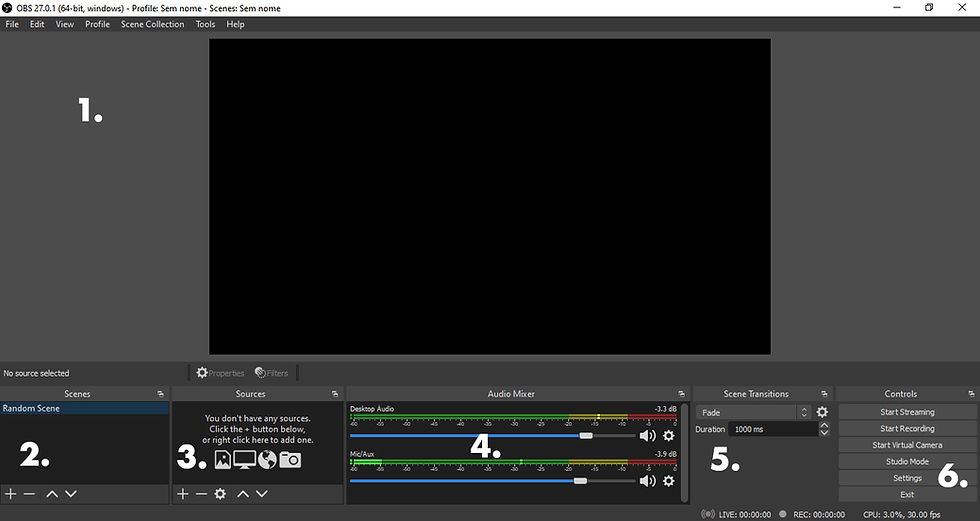Open the Scene Collection menu
This screenshot has width=980, height=521.
(152, 24)
